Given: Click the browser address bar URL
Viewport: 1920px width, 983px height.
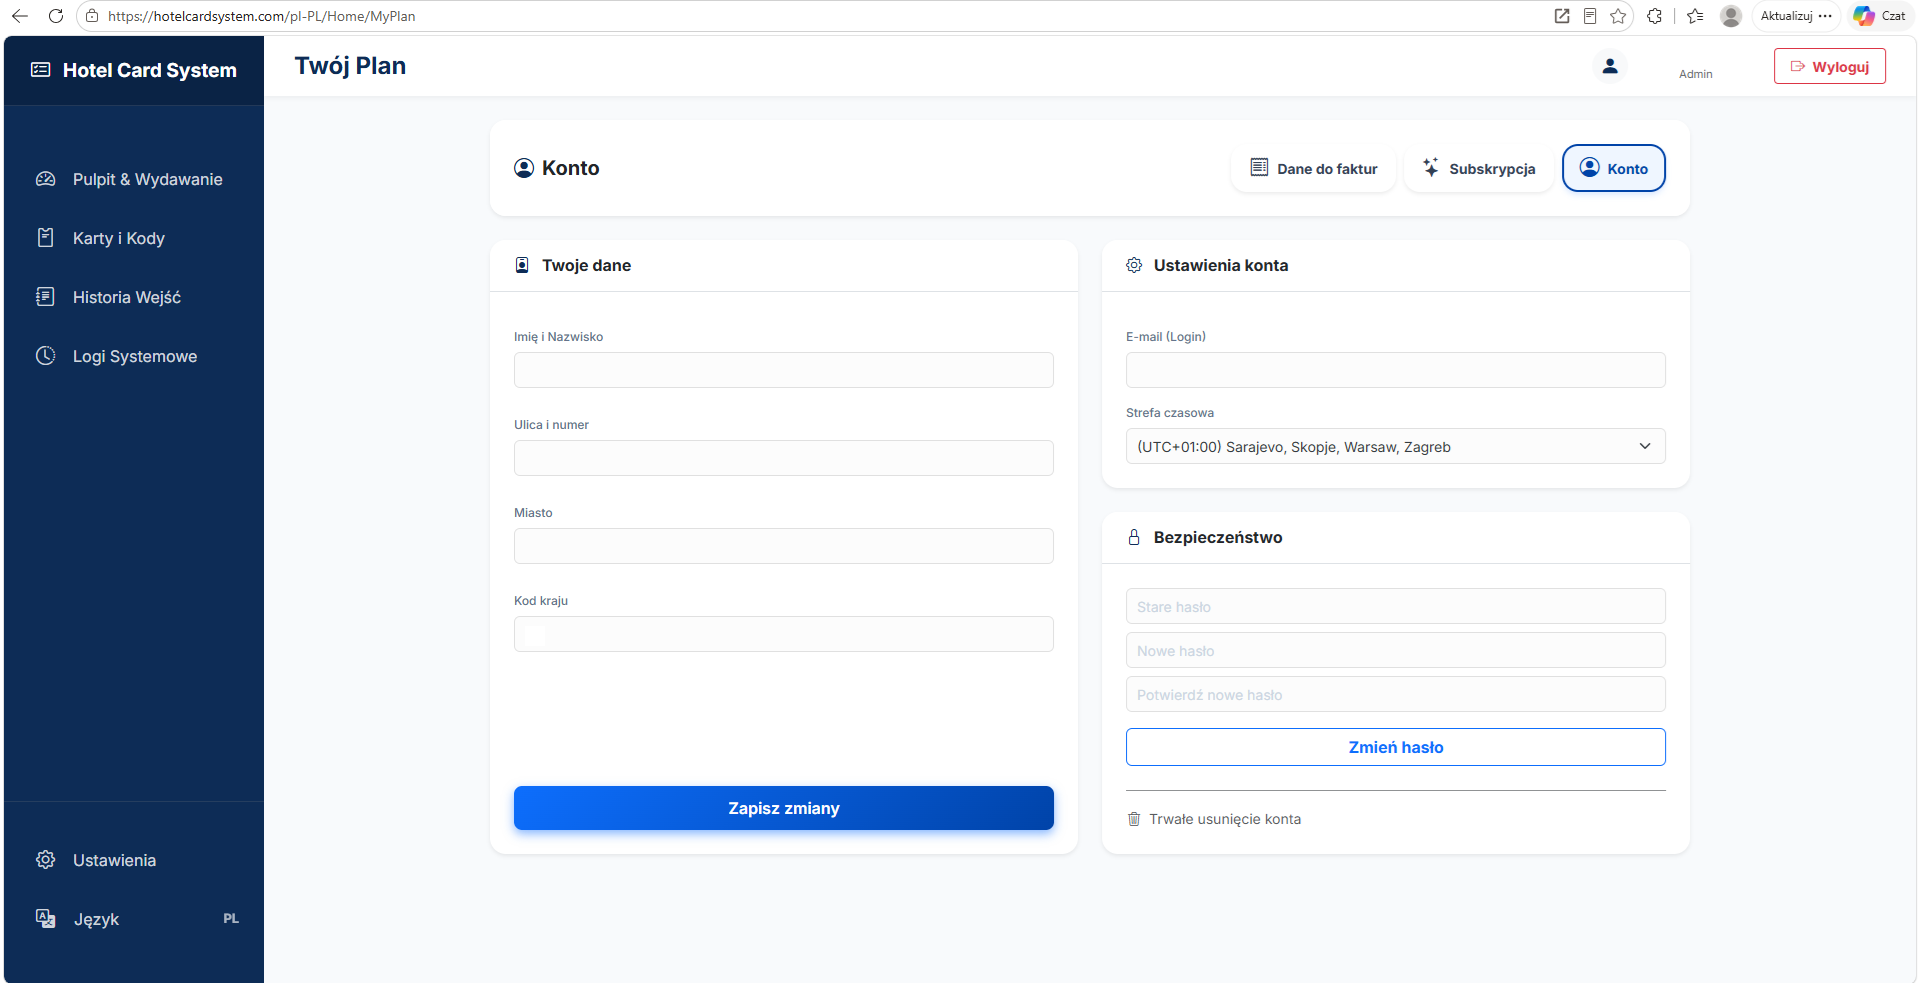Looking at the screenshot, I should tap(262, 16).
